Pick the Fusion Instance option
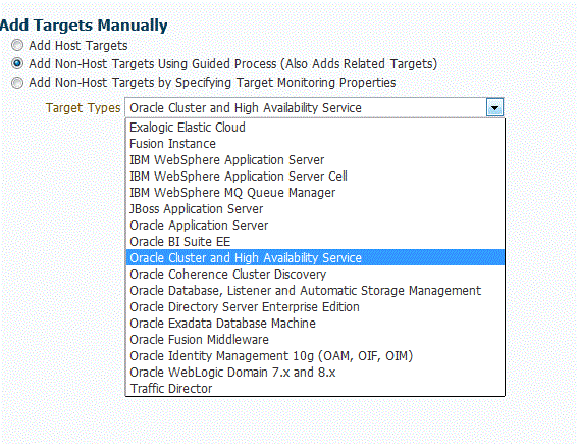The height and width of the screenshot is (444, 578). (x=315, y=144)
